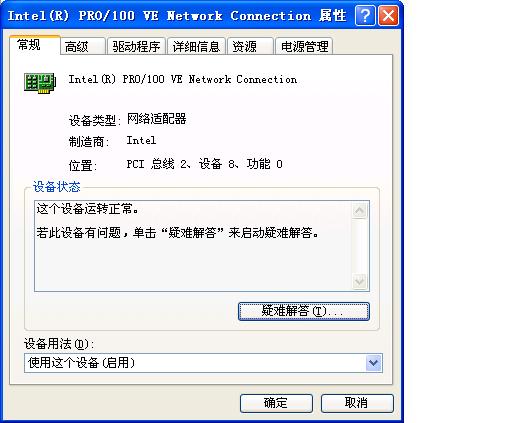Click the network adapter card icon
The height and width of the screenshot is (423, 512).
(40, 83)
